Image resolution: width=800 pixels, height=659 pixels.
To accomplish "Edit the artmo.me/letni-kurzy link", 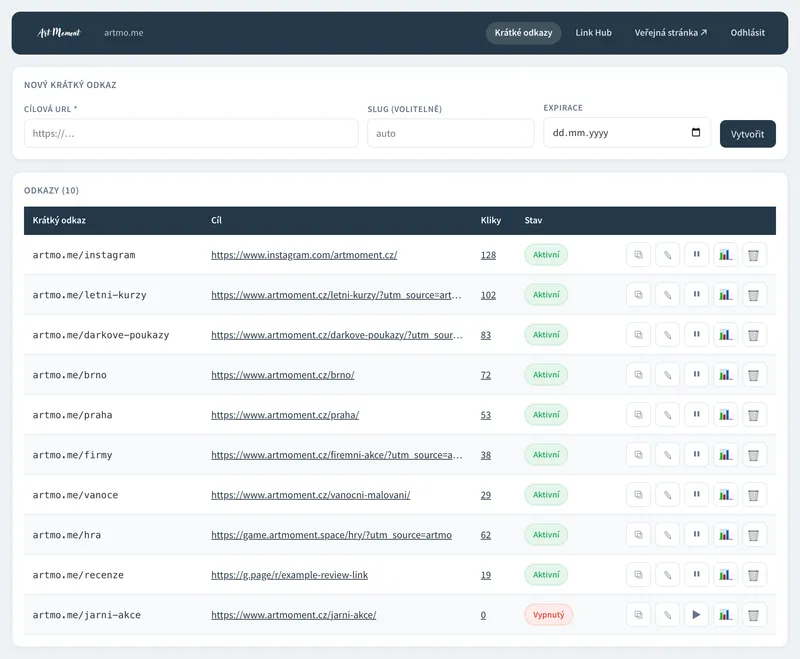I will click(x=667, y=295).
